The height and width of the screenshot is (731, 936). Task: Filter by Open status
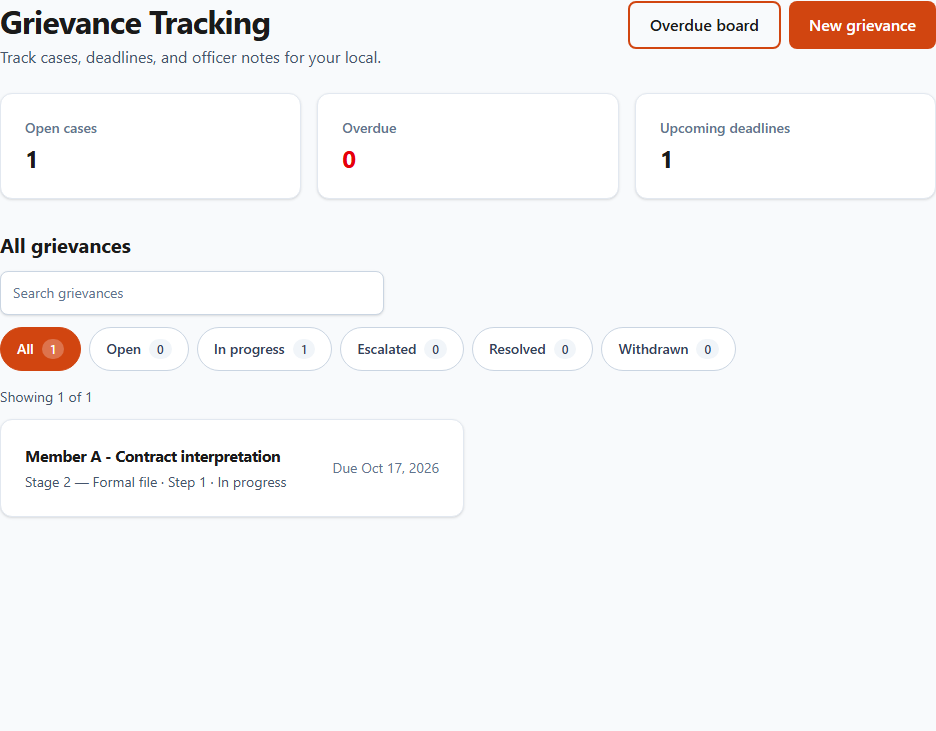click(x=138, y=349)
